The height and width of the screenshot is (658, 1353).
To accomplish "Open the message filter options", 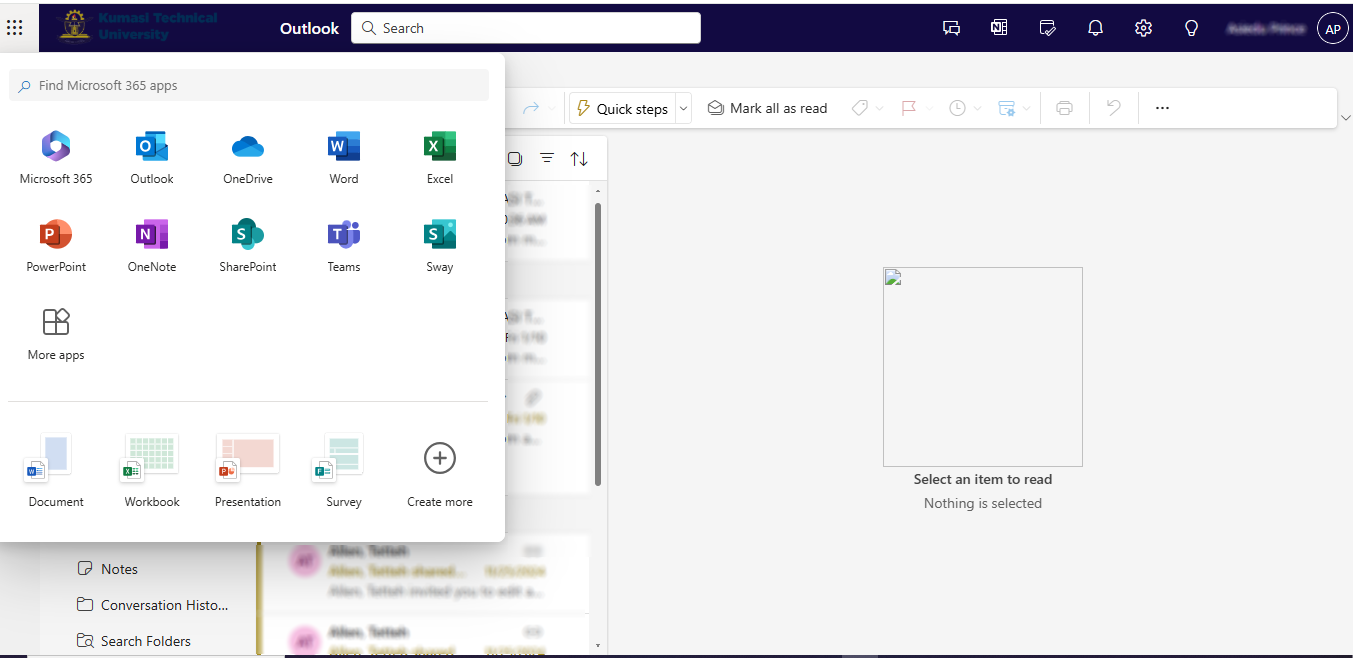I will [547, 158].
